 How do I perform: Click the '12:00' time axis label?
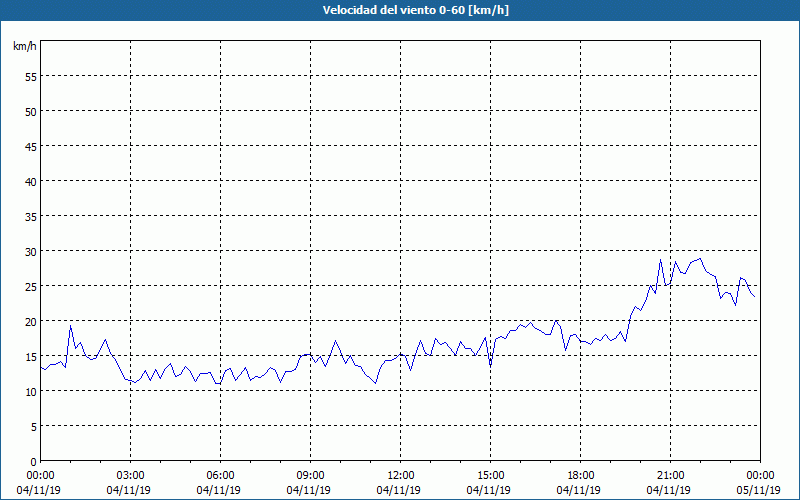click(x=401, y=475)
